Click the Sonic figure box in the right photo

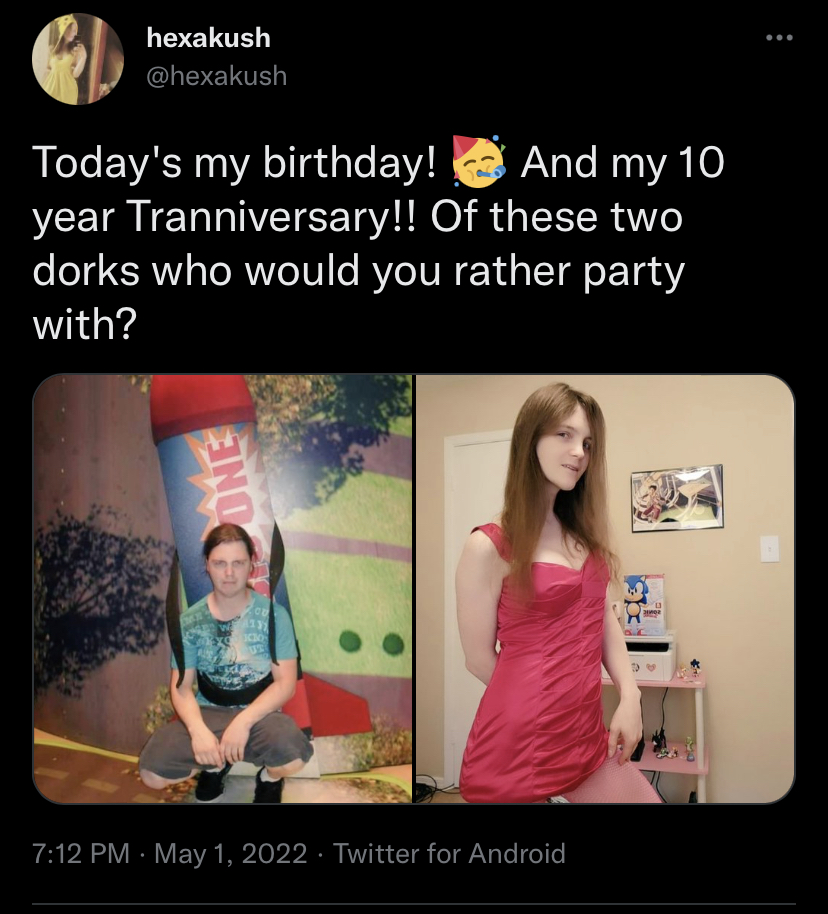644,604
